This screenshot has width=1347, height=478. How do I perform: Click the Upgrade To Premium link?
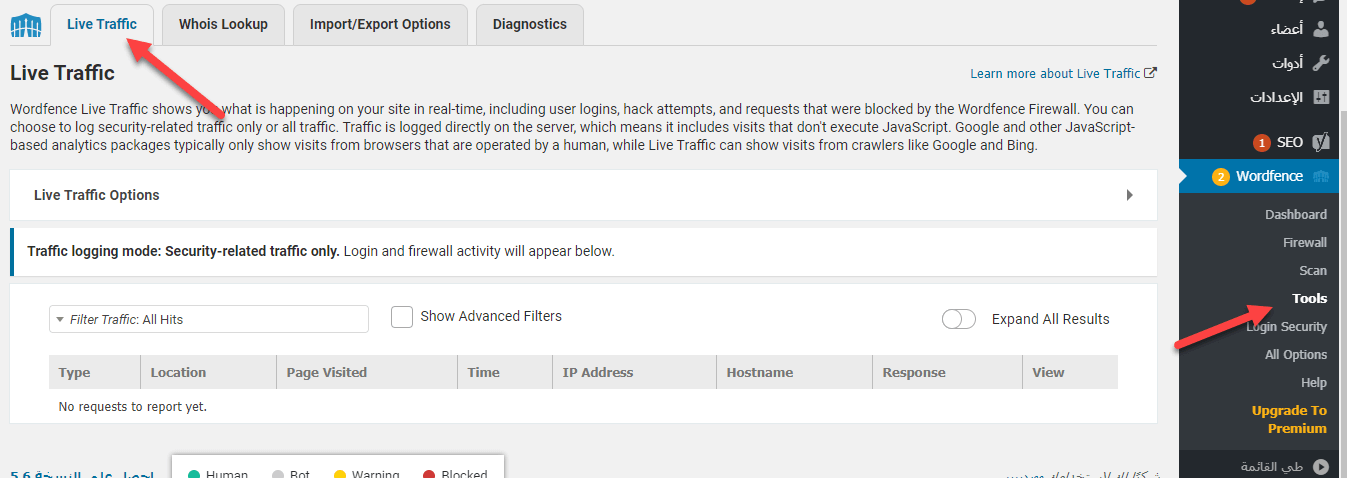[x=1289, y=419]
